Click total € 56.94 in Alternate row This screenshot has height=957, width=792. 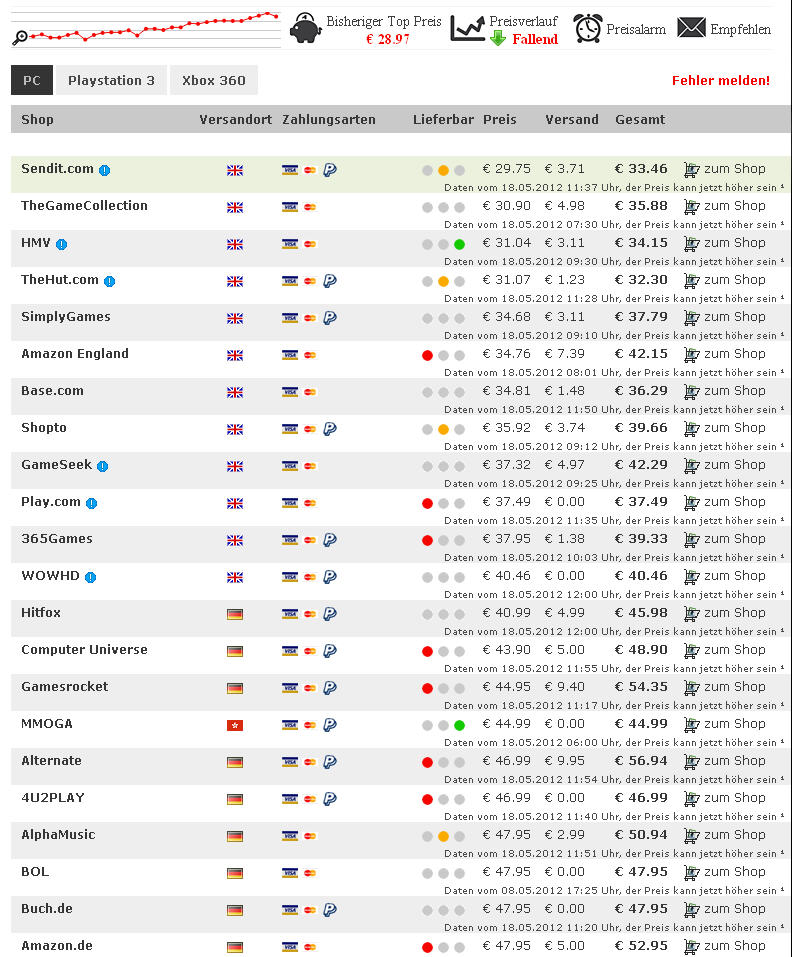(641, 761)
